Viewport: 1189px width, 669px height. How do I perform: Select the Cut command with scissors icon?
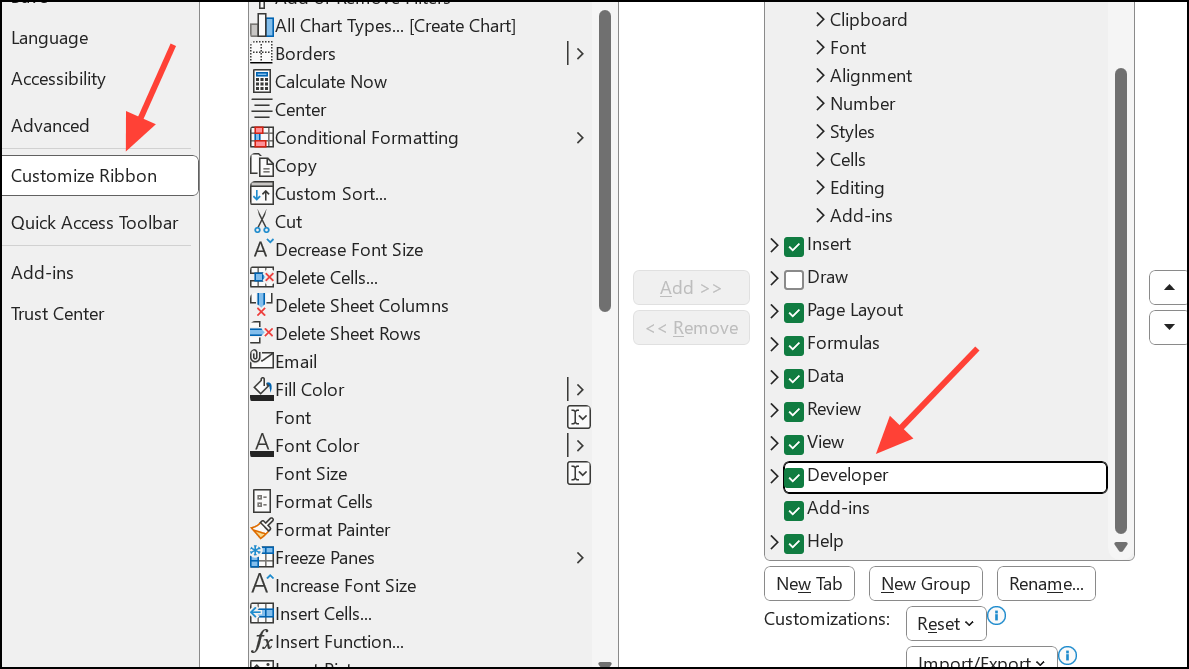point(288,221)
